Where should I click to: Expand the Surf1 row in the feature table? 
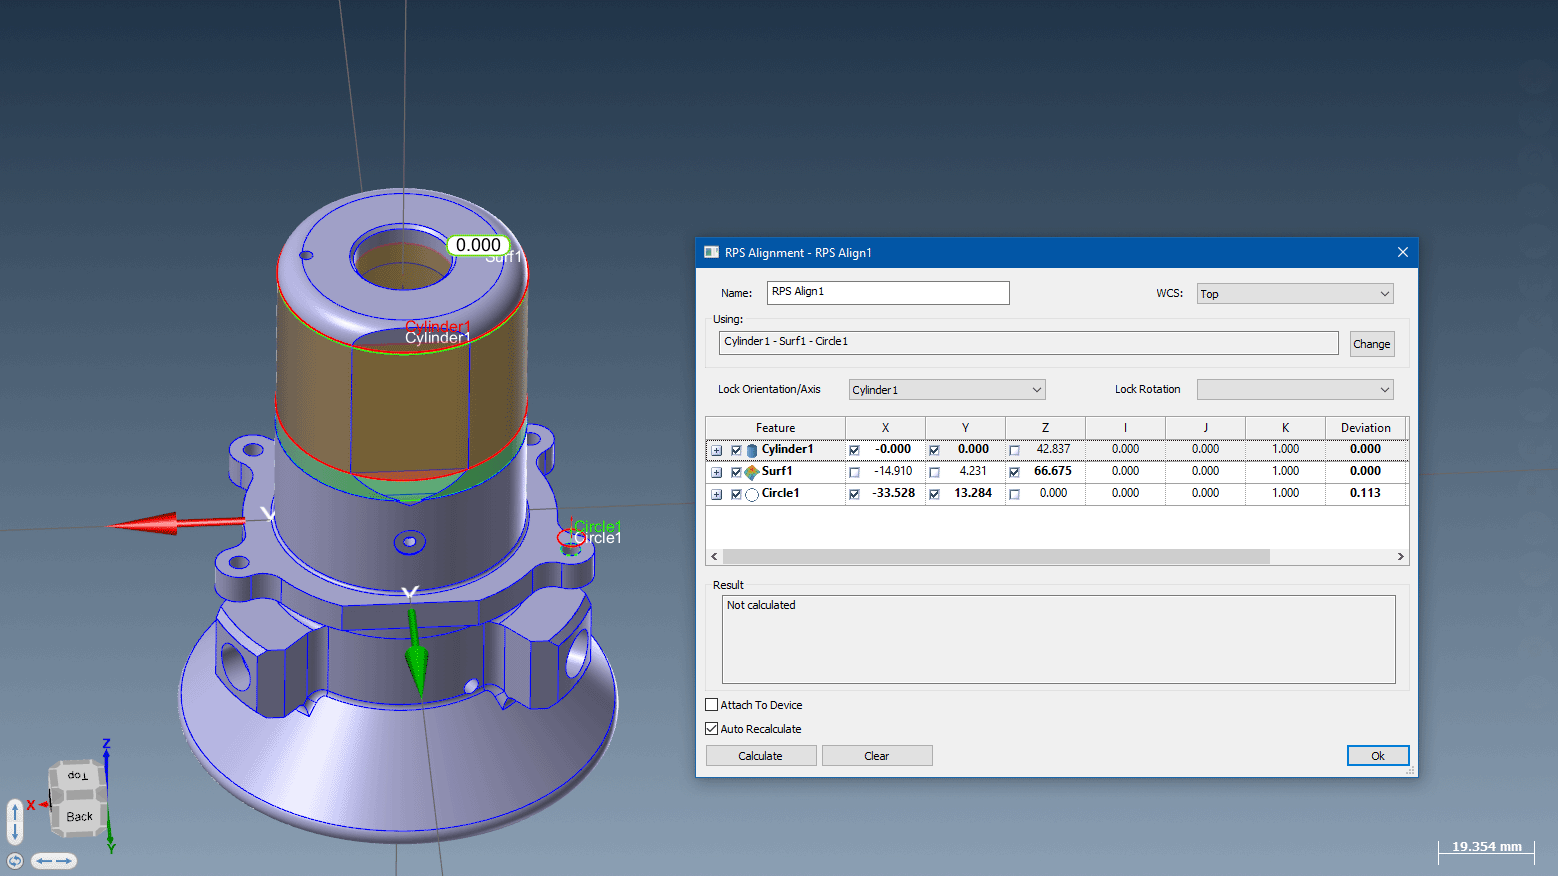click(x=717, y=472)
